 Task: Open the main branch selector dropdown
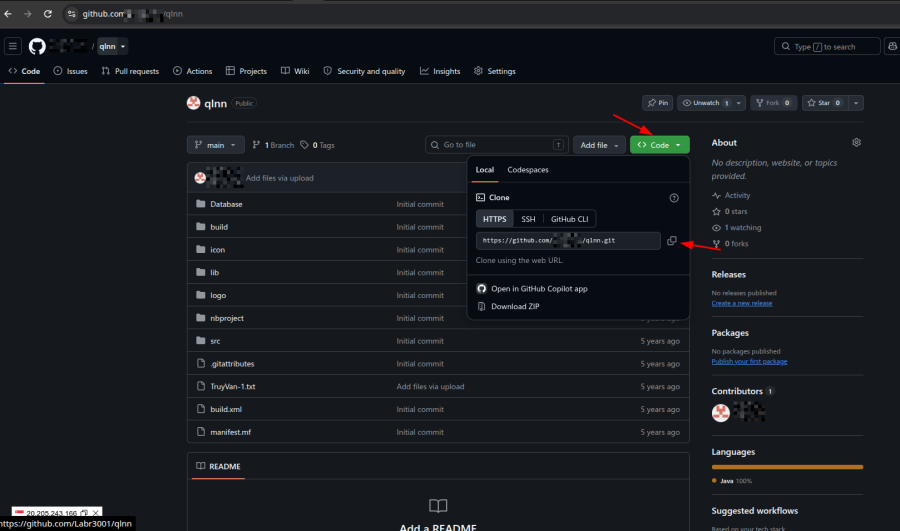pos(215,145)
